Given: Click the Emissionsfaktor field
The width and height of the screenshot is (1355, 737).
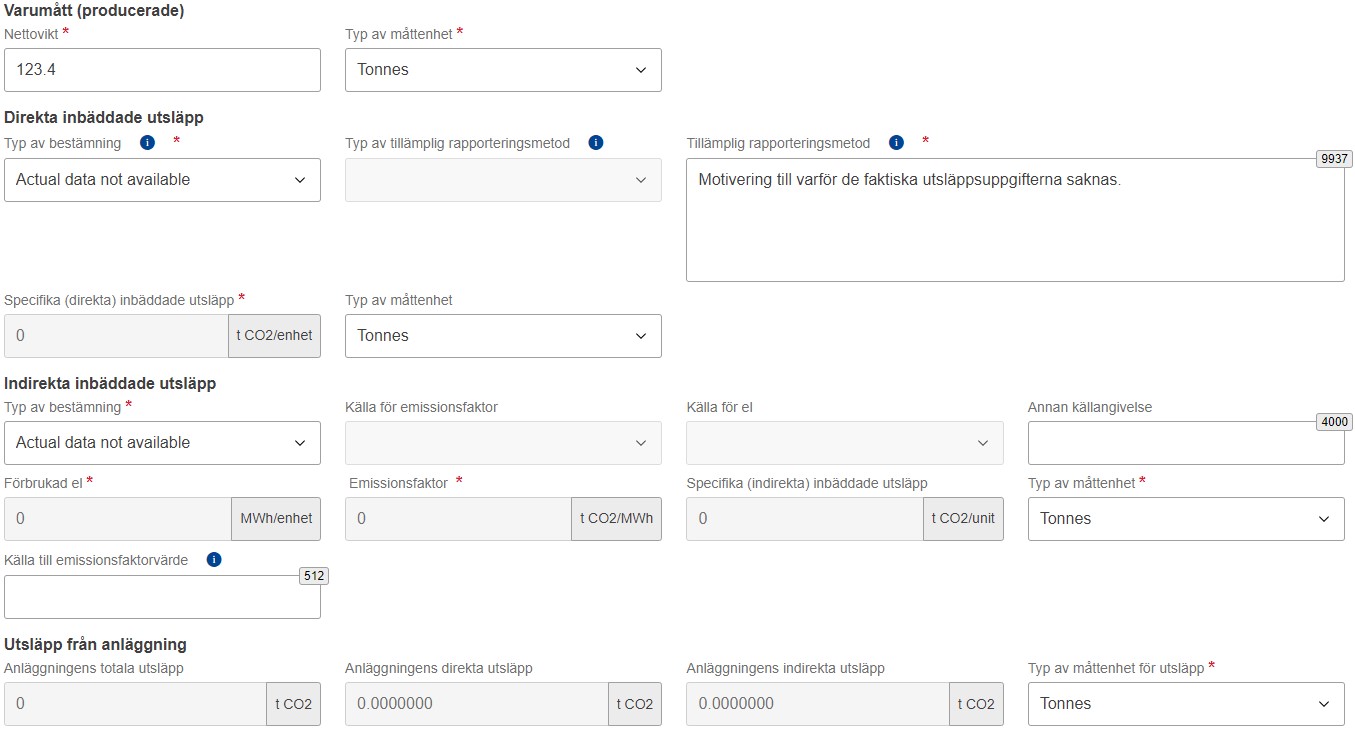Looking at the screenshot, I should [458, 519].
